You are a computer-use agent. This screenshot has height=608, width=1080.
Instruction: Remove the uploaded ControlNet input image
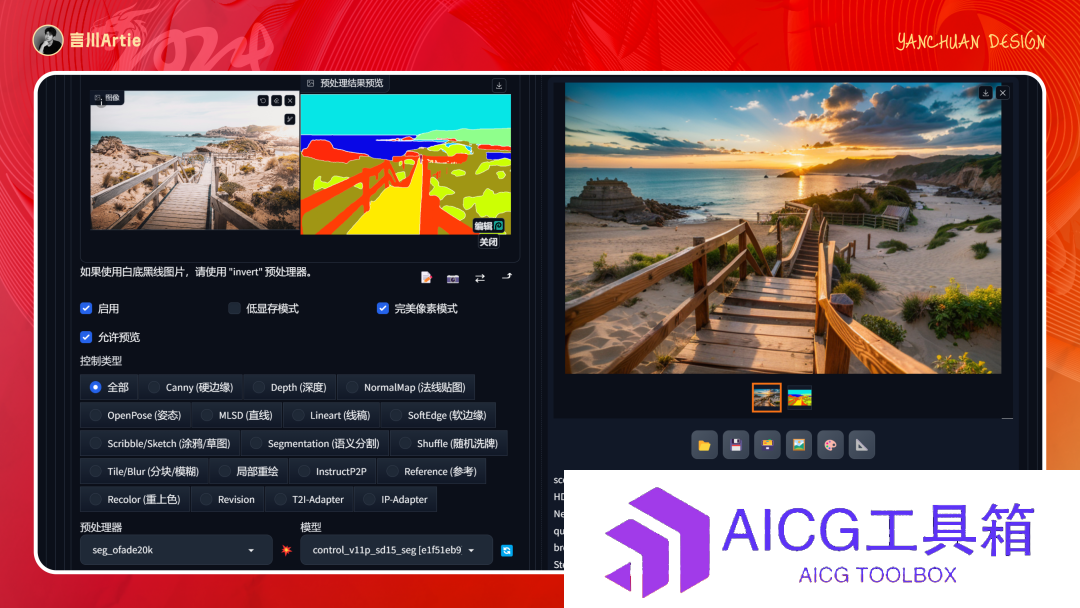click(290, 101)
